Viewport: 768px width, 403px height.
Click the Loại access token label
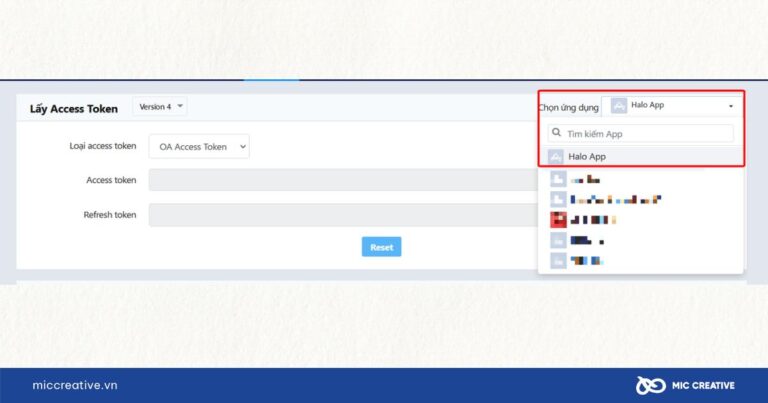pyautogui.click(x=102, y=146)
